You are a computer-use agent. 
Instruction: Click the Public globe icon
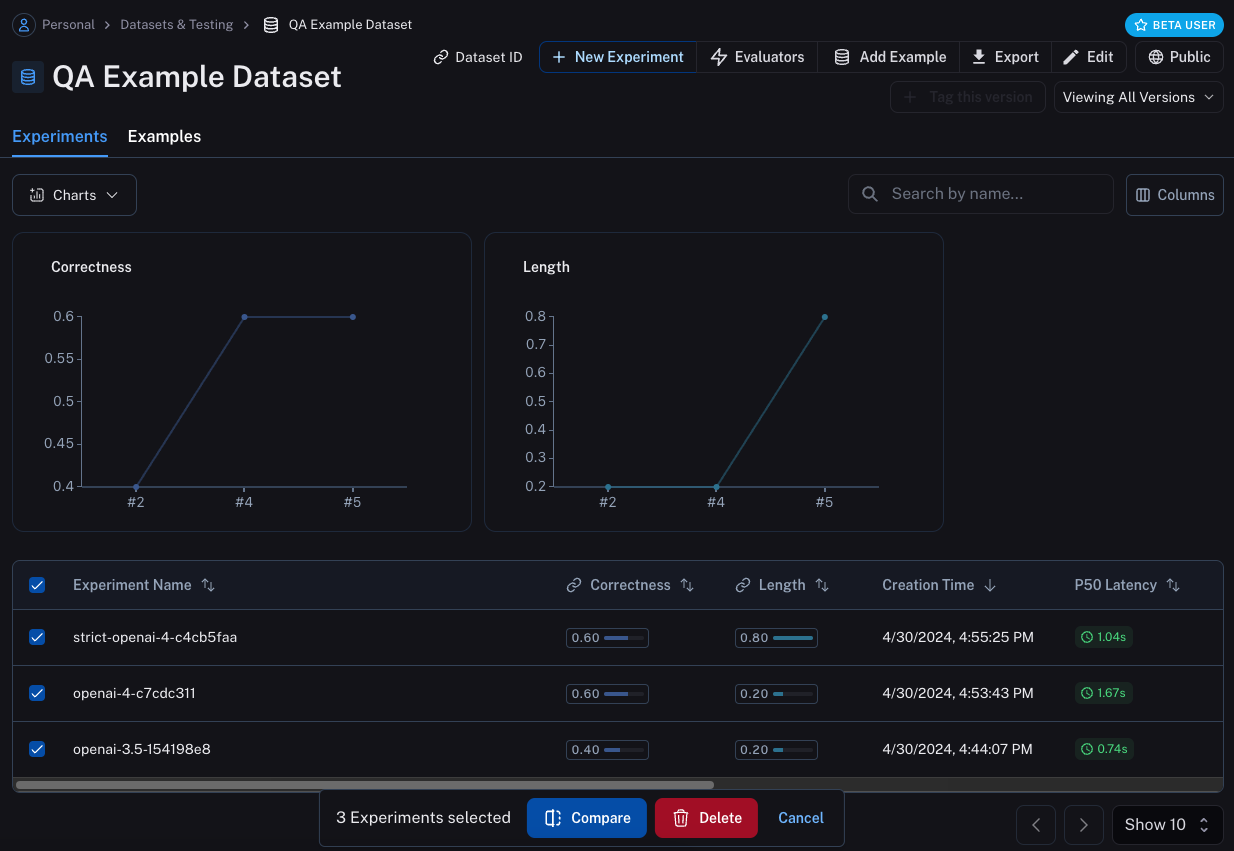tap(1156, 58)
